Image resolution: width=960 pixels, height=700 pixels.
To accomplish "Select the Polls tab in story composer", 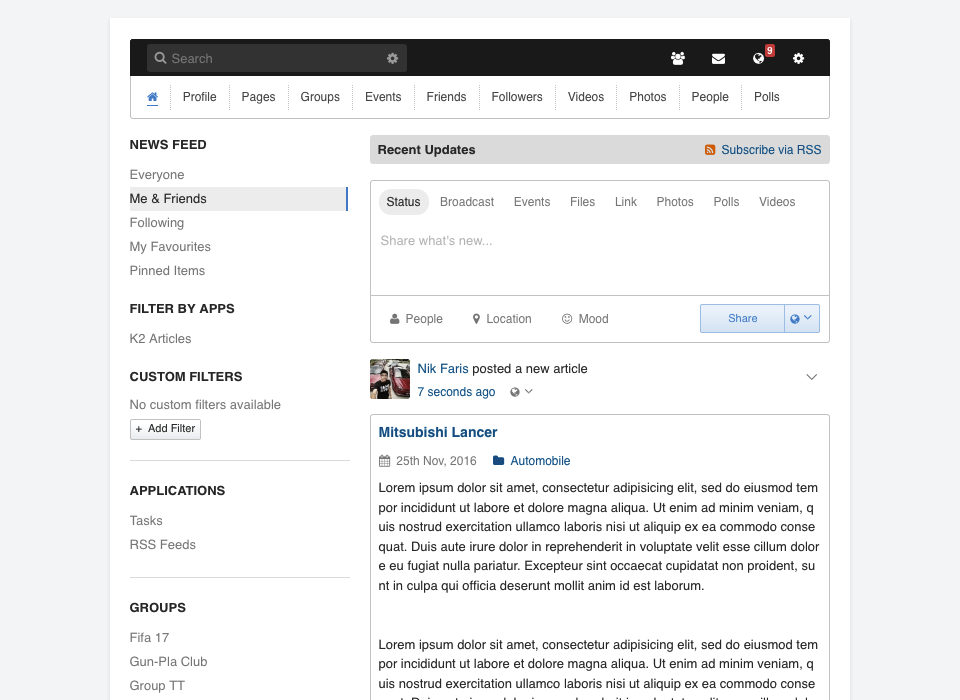I will pyautogui.click(x=726, y=202).
